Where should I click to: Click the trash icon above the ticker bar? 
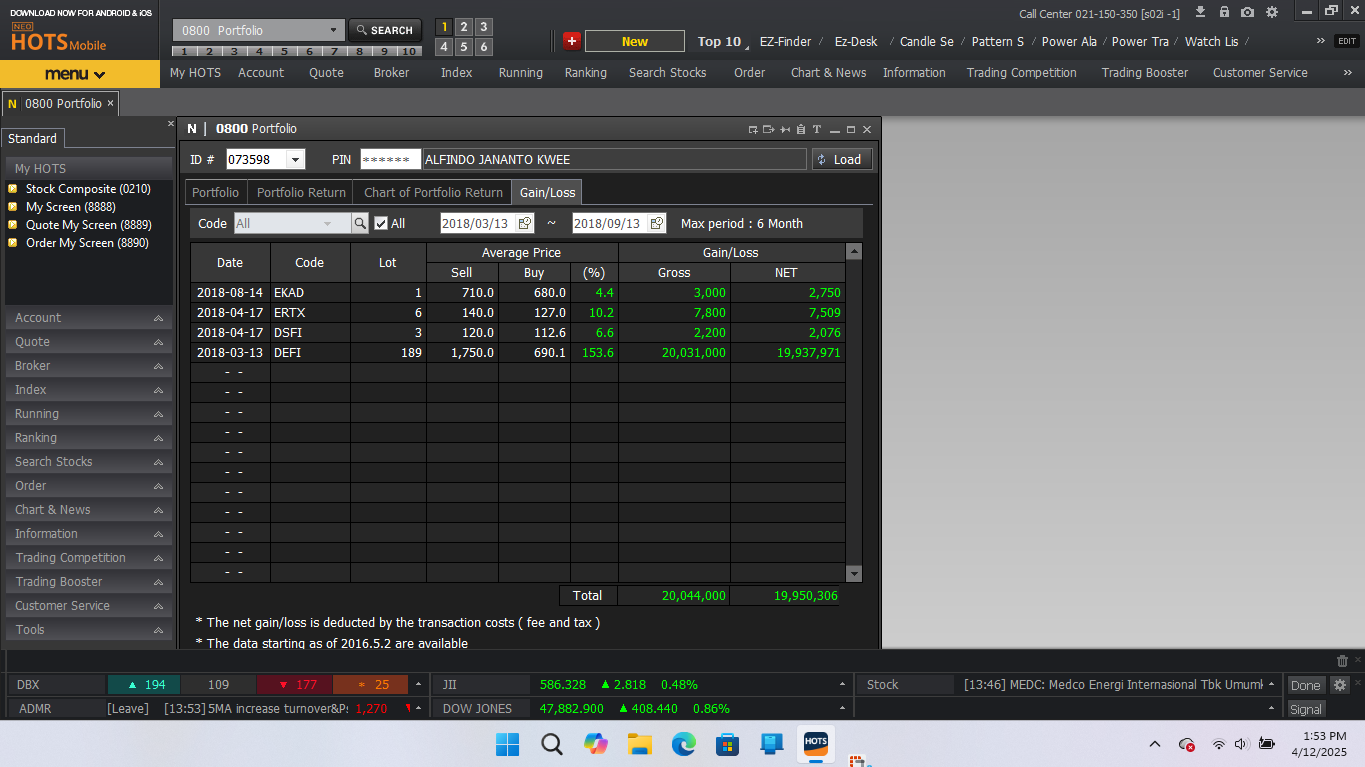click(1342, 661)
